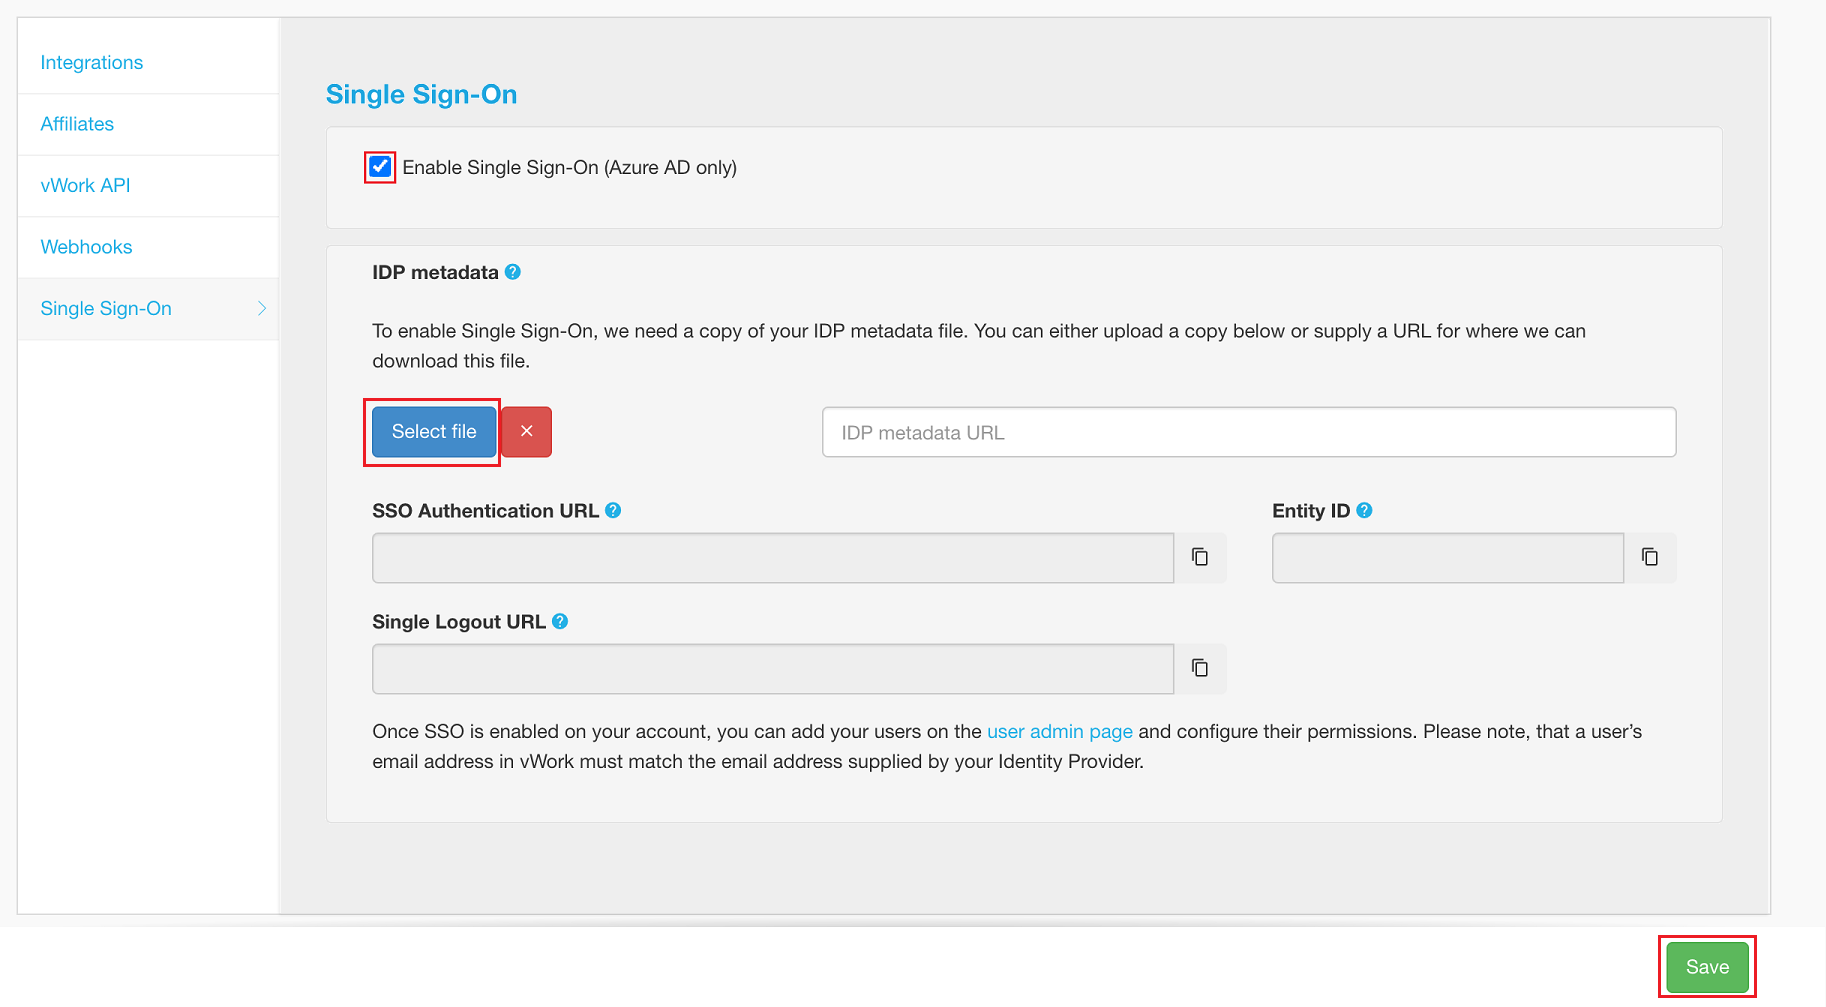This screenshot has width=1826, height=1007.
Task: Save the Single Sign-On settings
Action: [x=1707, y=966]
